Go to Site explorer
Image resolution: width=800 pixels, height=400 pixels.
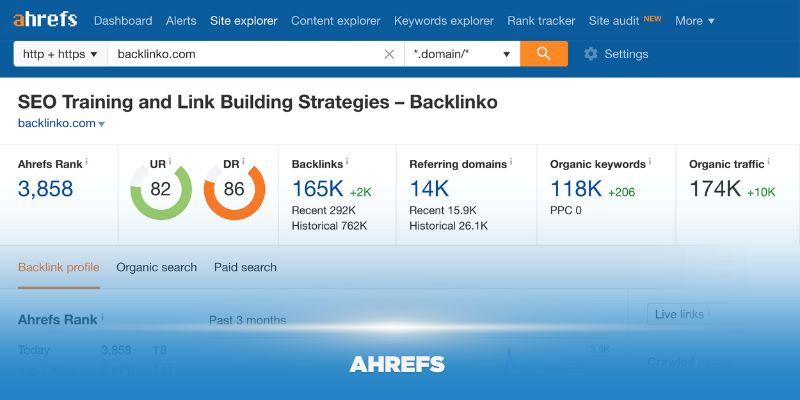click(244, 21)
